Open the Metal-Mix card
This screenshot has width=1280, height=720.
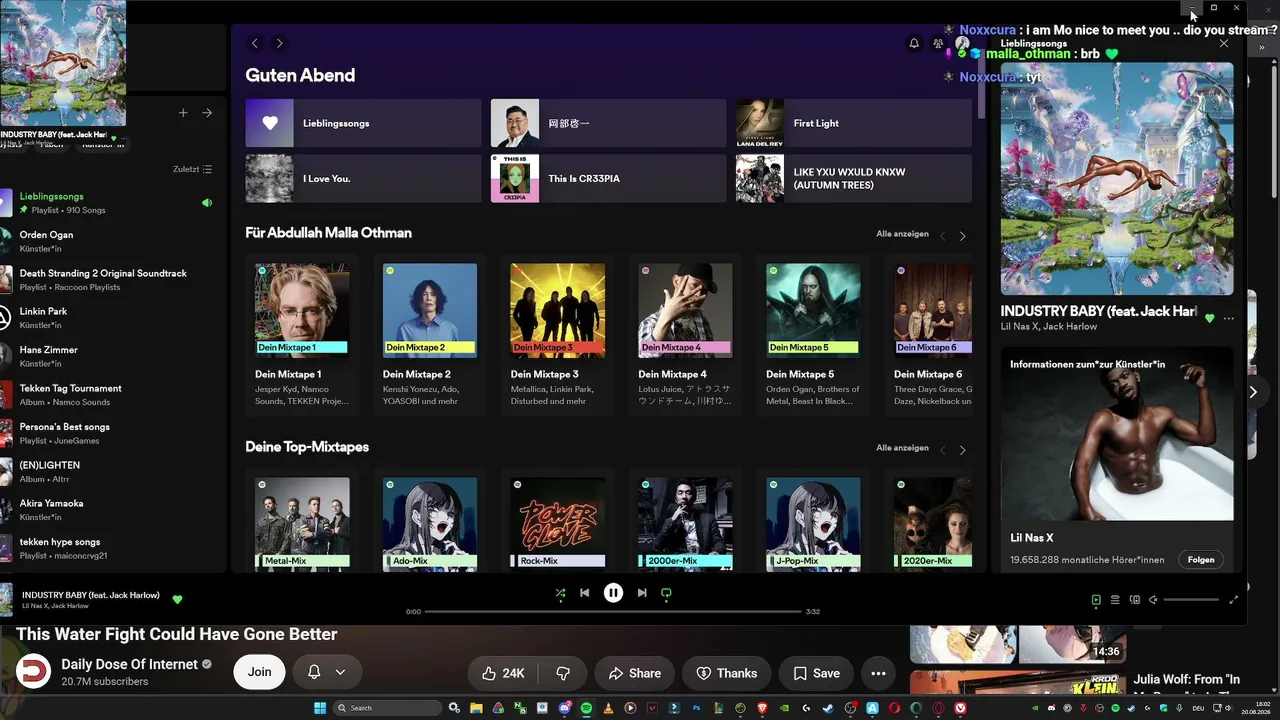302,520
